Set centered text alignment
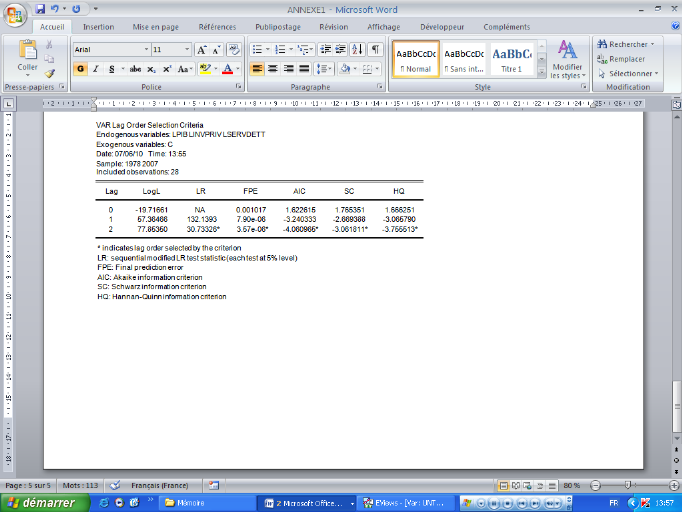The image size is (682, 512). 273,69
